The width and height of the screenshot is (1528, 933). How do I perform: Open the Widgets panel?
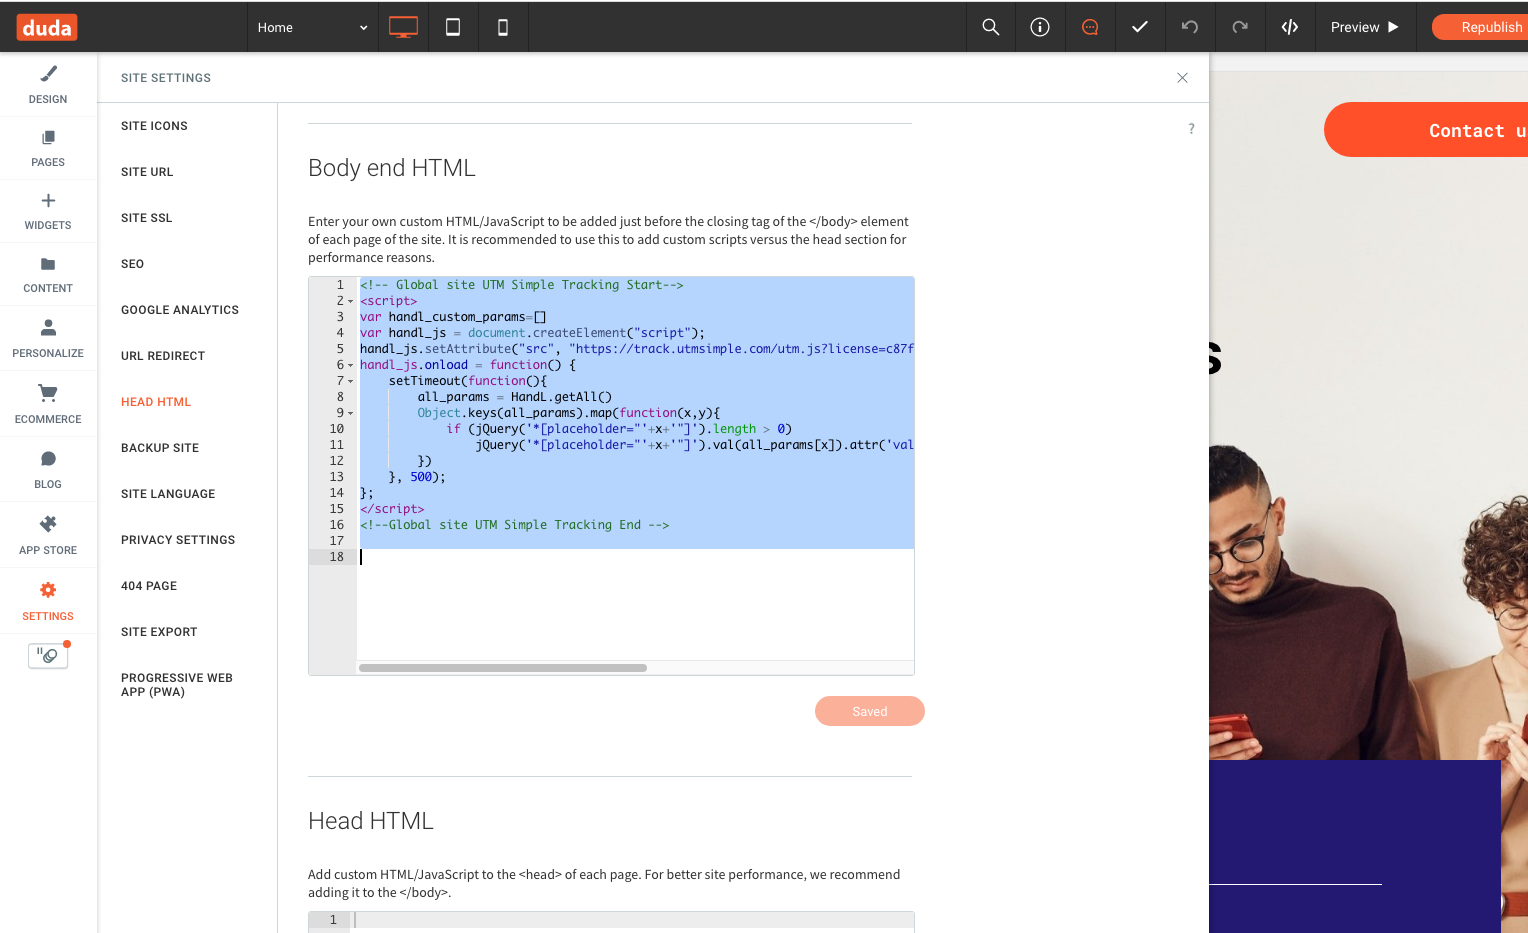(48, 211)
